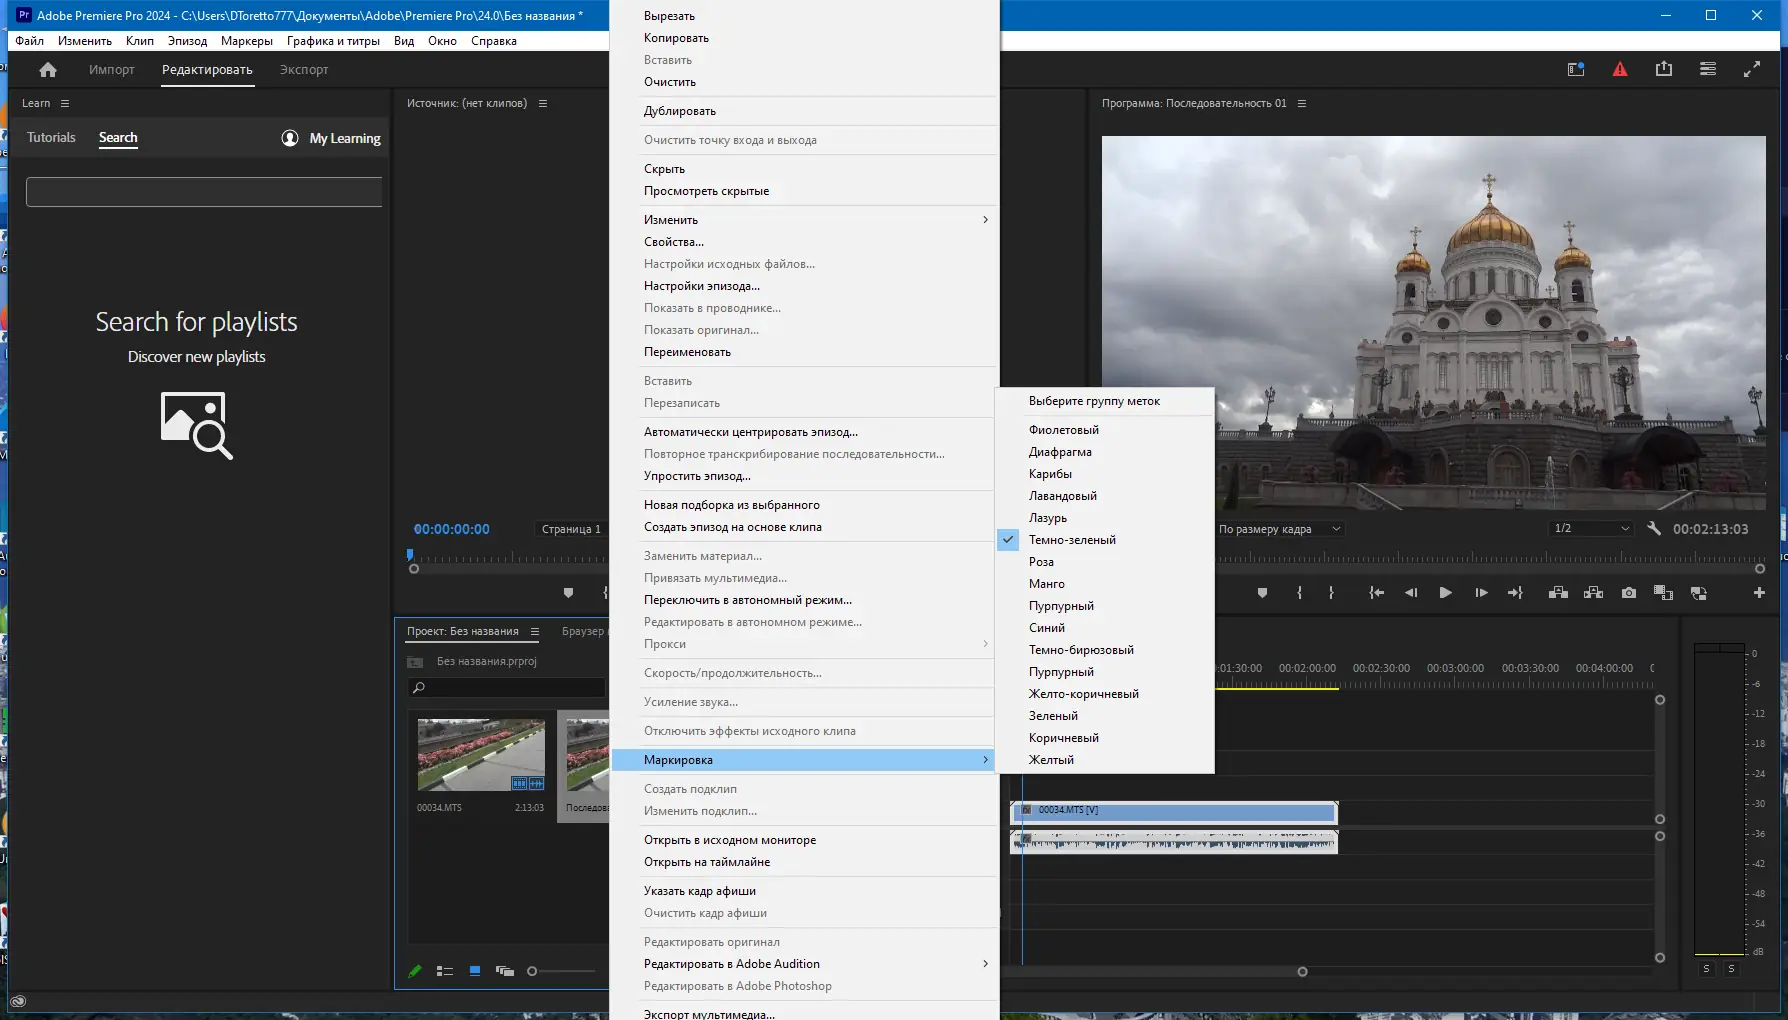Open the Tutorials tab in Learn panel
The image size is (1788, 1020).
(51, 138)
